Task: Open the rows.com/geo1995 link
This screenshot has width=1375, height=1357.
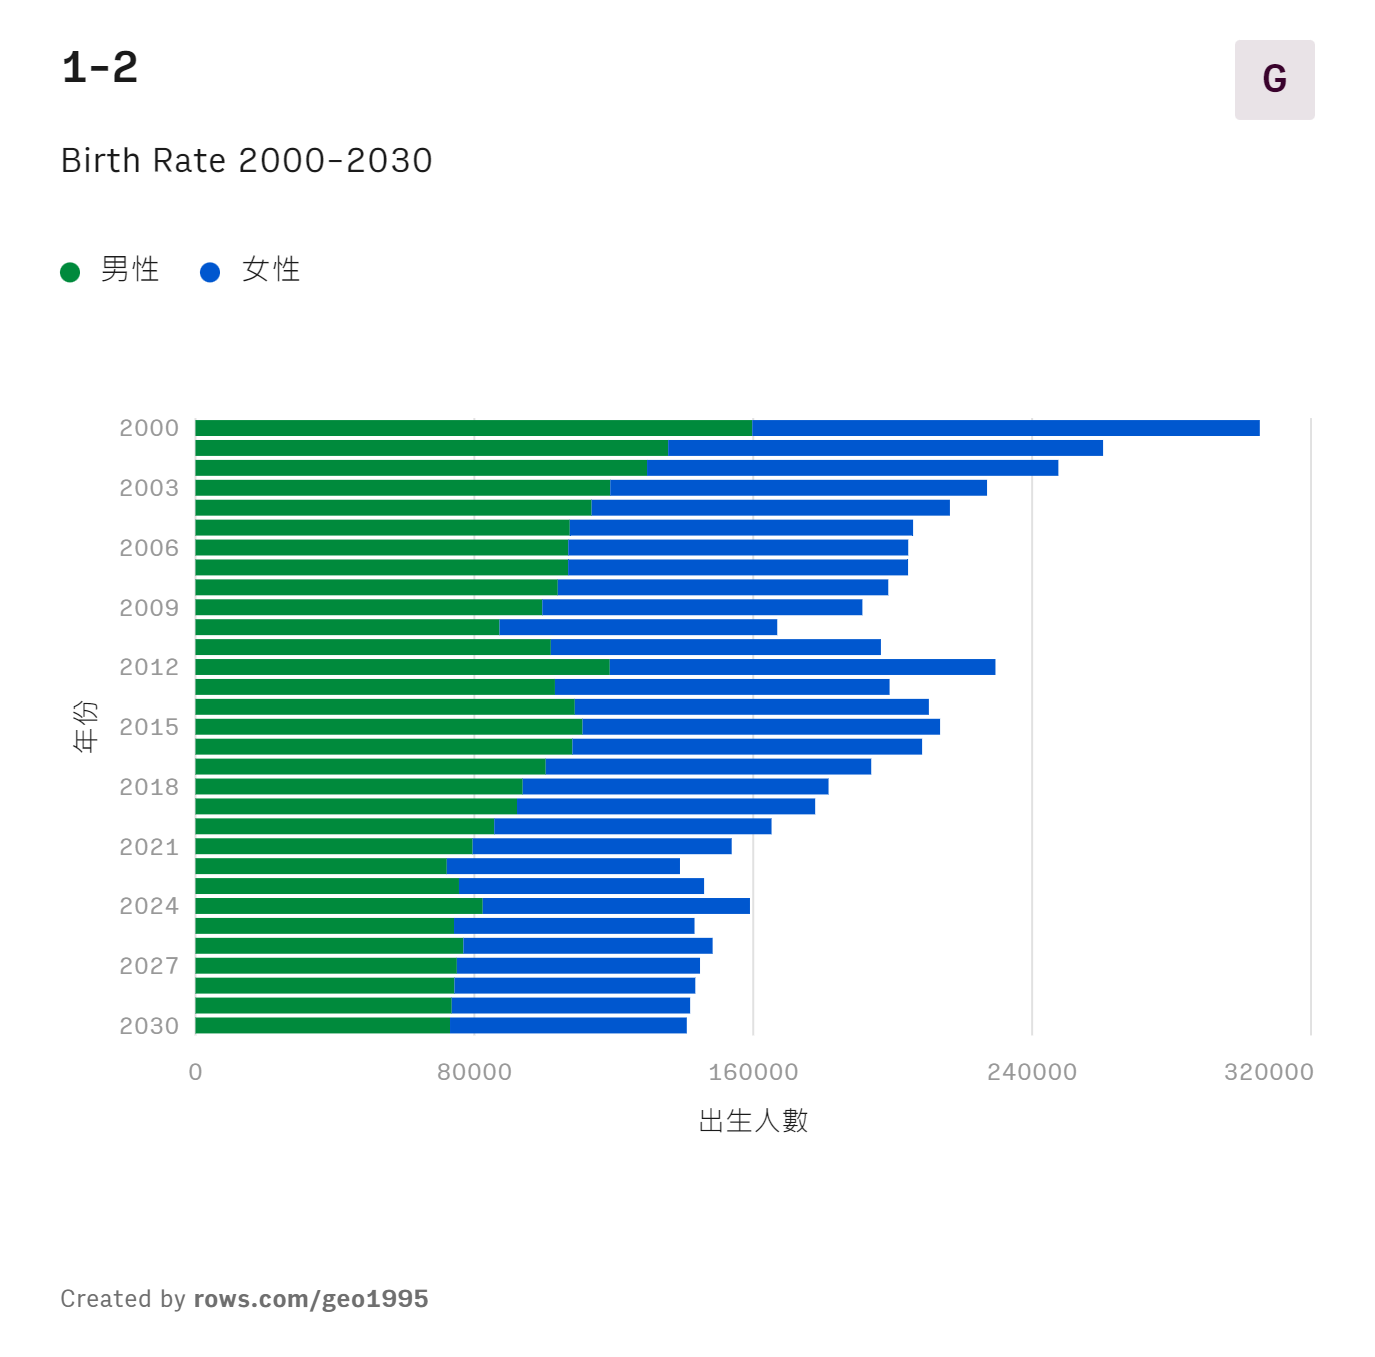Action: coord(310,1299)
